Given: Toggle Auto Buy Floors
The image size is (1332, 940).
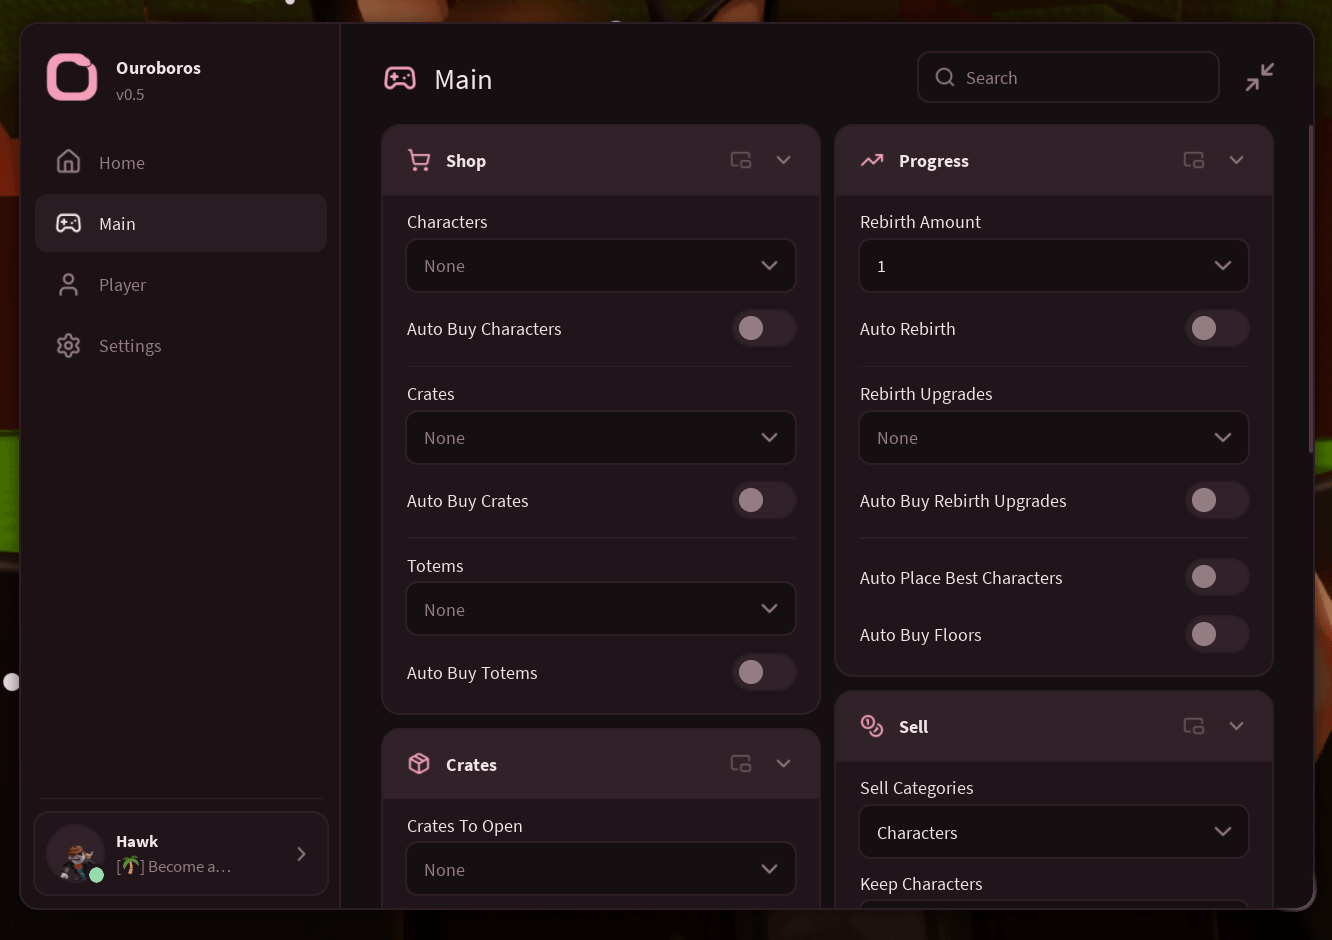Looking at the screenshot, I should tap(1217, 634).
